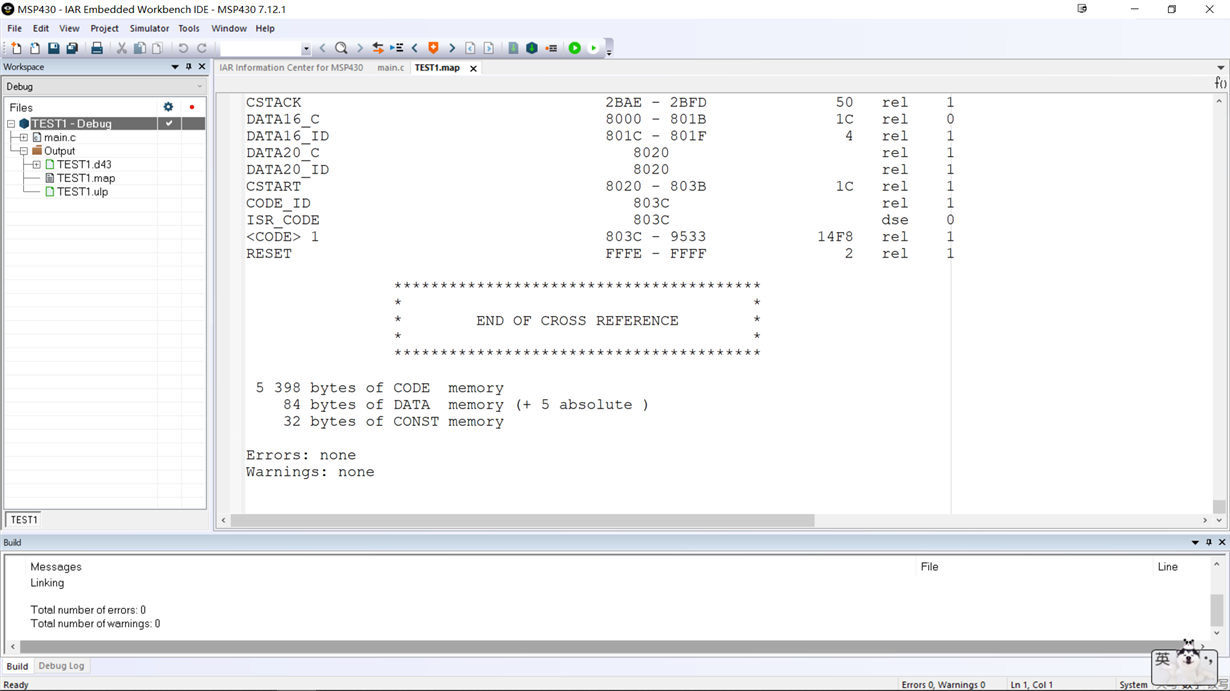Click the Toggle Bookmark shield icon

[x=433, y=48]
